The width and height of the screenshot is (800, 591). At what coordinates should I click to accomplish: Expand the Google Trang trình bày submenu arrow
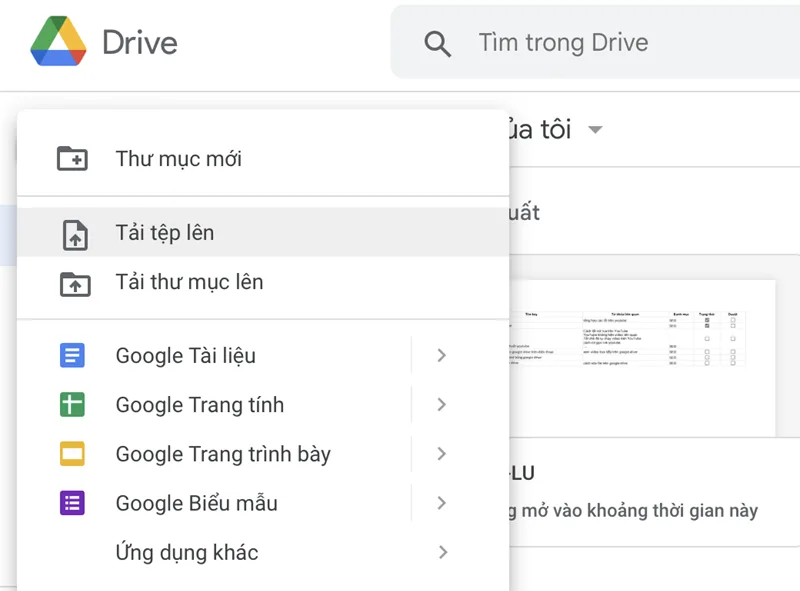pos(442,454)
